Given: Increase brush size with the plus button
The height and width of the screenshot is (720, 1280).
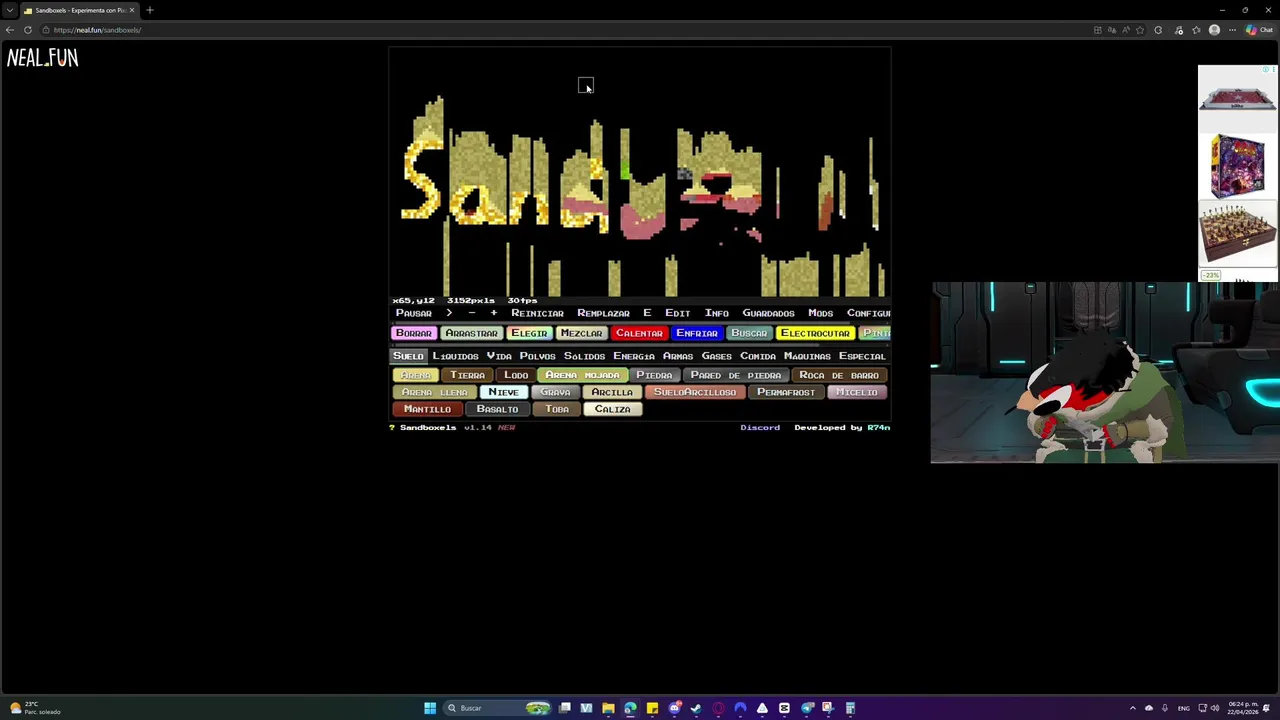Looking at the screenshot, I should click(x=493, y=313).
